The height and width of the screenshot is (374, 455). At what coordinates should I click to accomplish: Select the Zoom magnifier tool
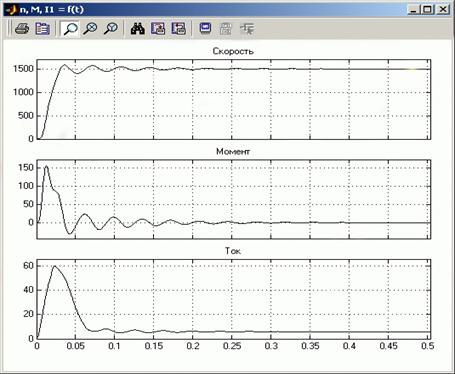tap(70, 29)
